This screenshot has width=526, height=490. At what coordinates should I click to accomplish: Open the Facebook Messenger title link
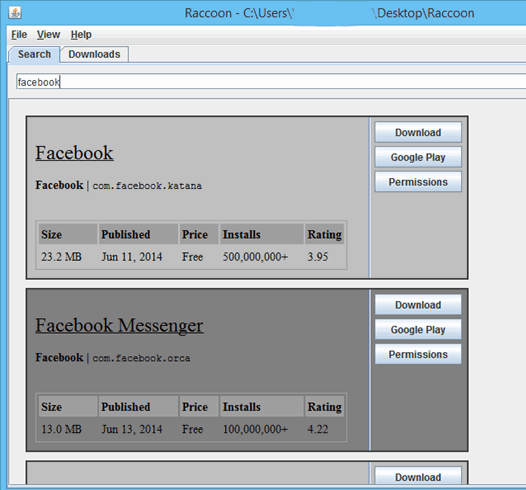119,326
